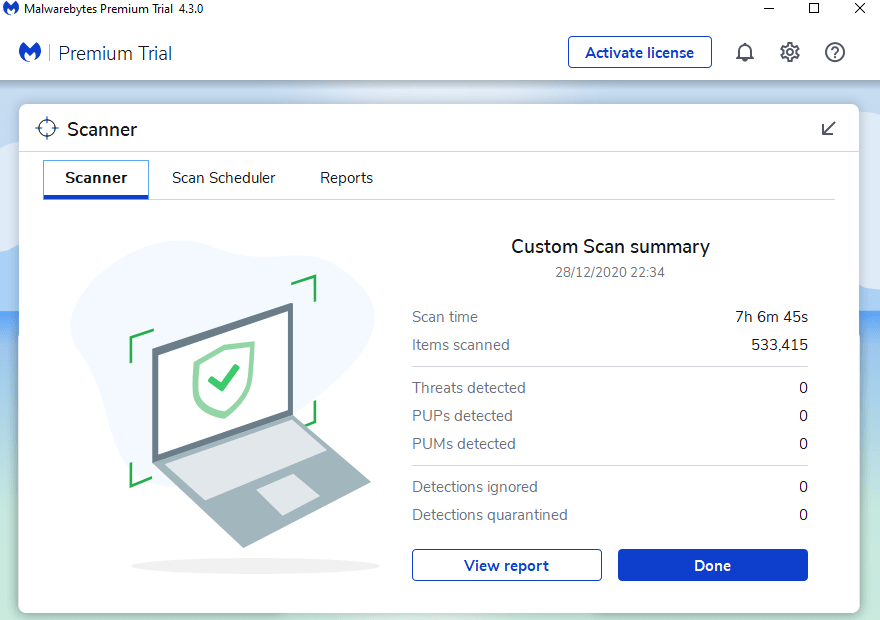Click the Scanner crosshair icon in the panel header

[x=47, y=128]
